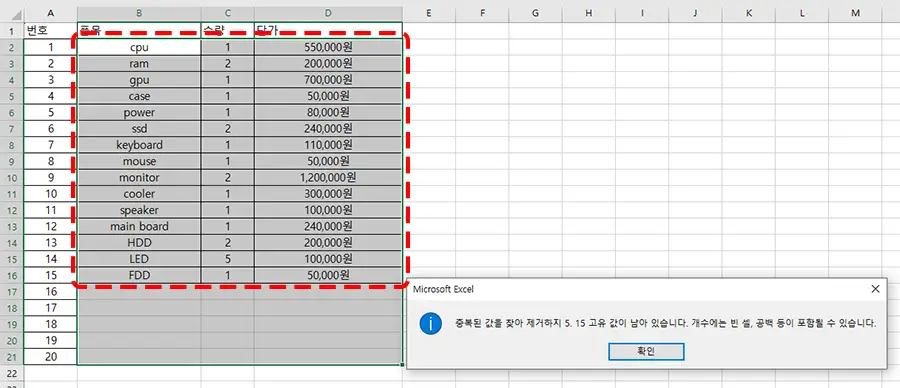Select column D header
The height and width of the screenshot is (388, 900).
coord(328,13)
